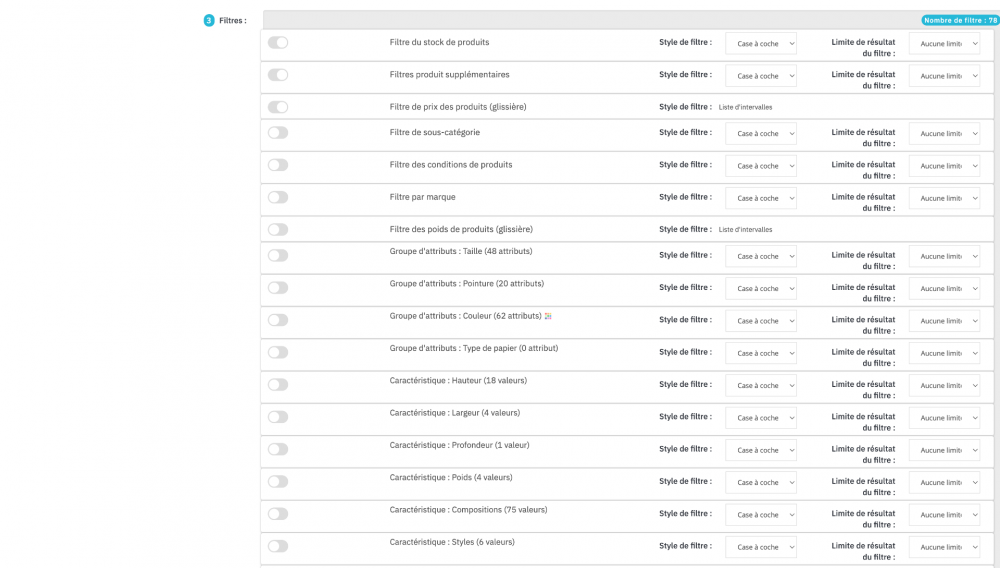The width and height of the screenshot is (1000, 568).
Task: Click the step 3 Filtres badge icon
Action: [x=209, y=20]
